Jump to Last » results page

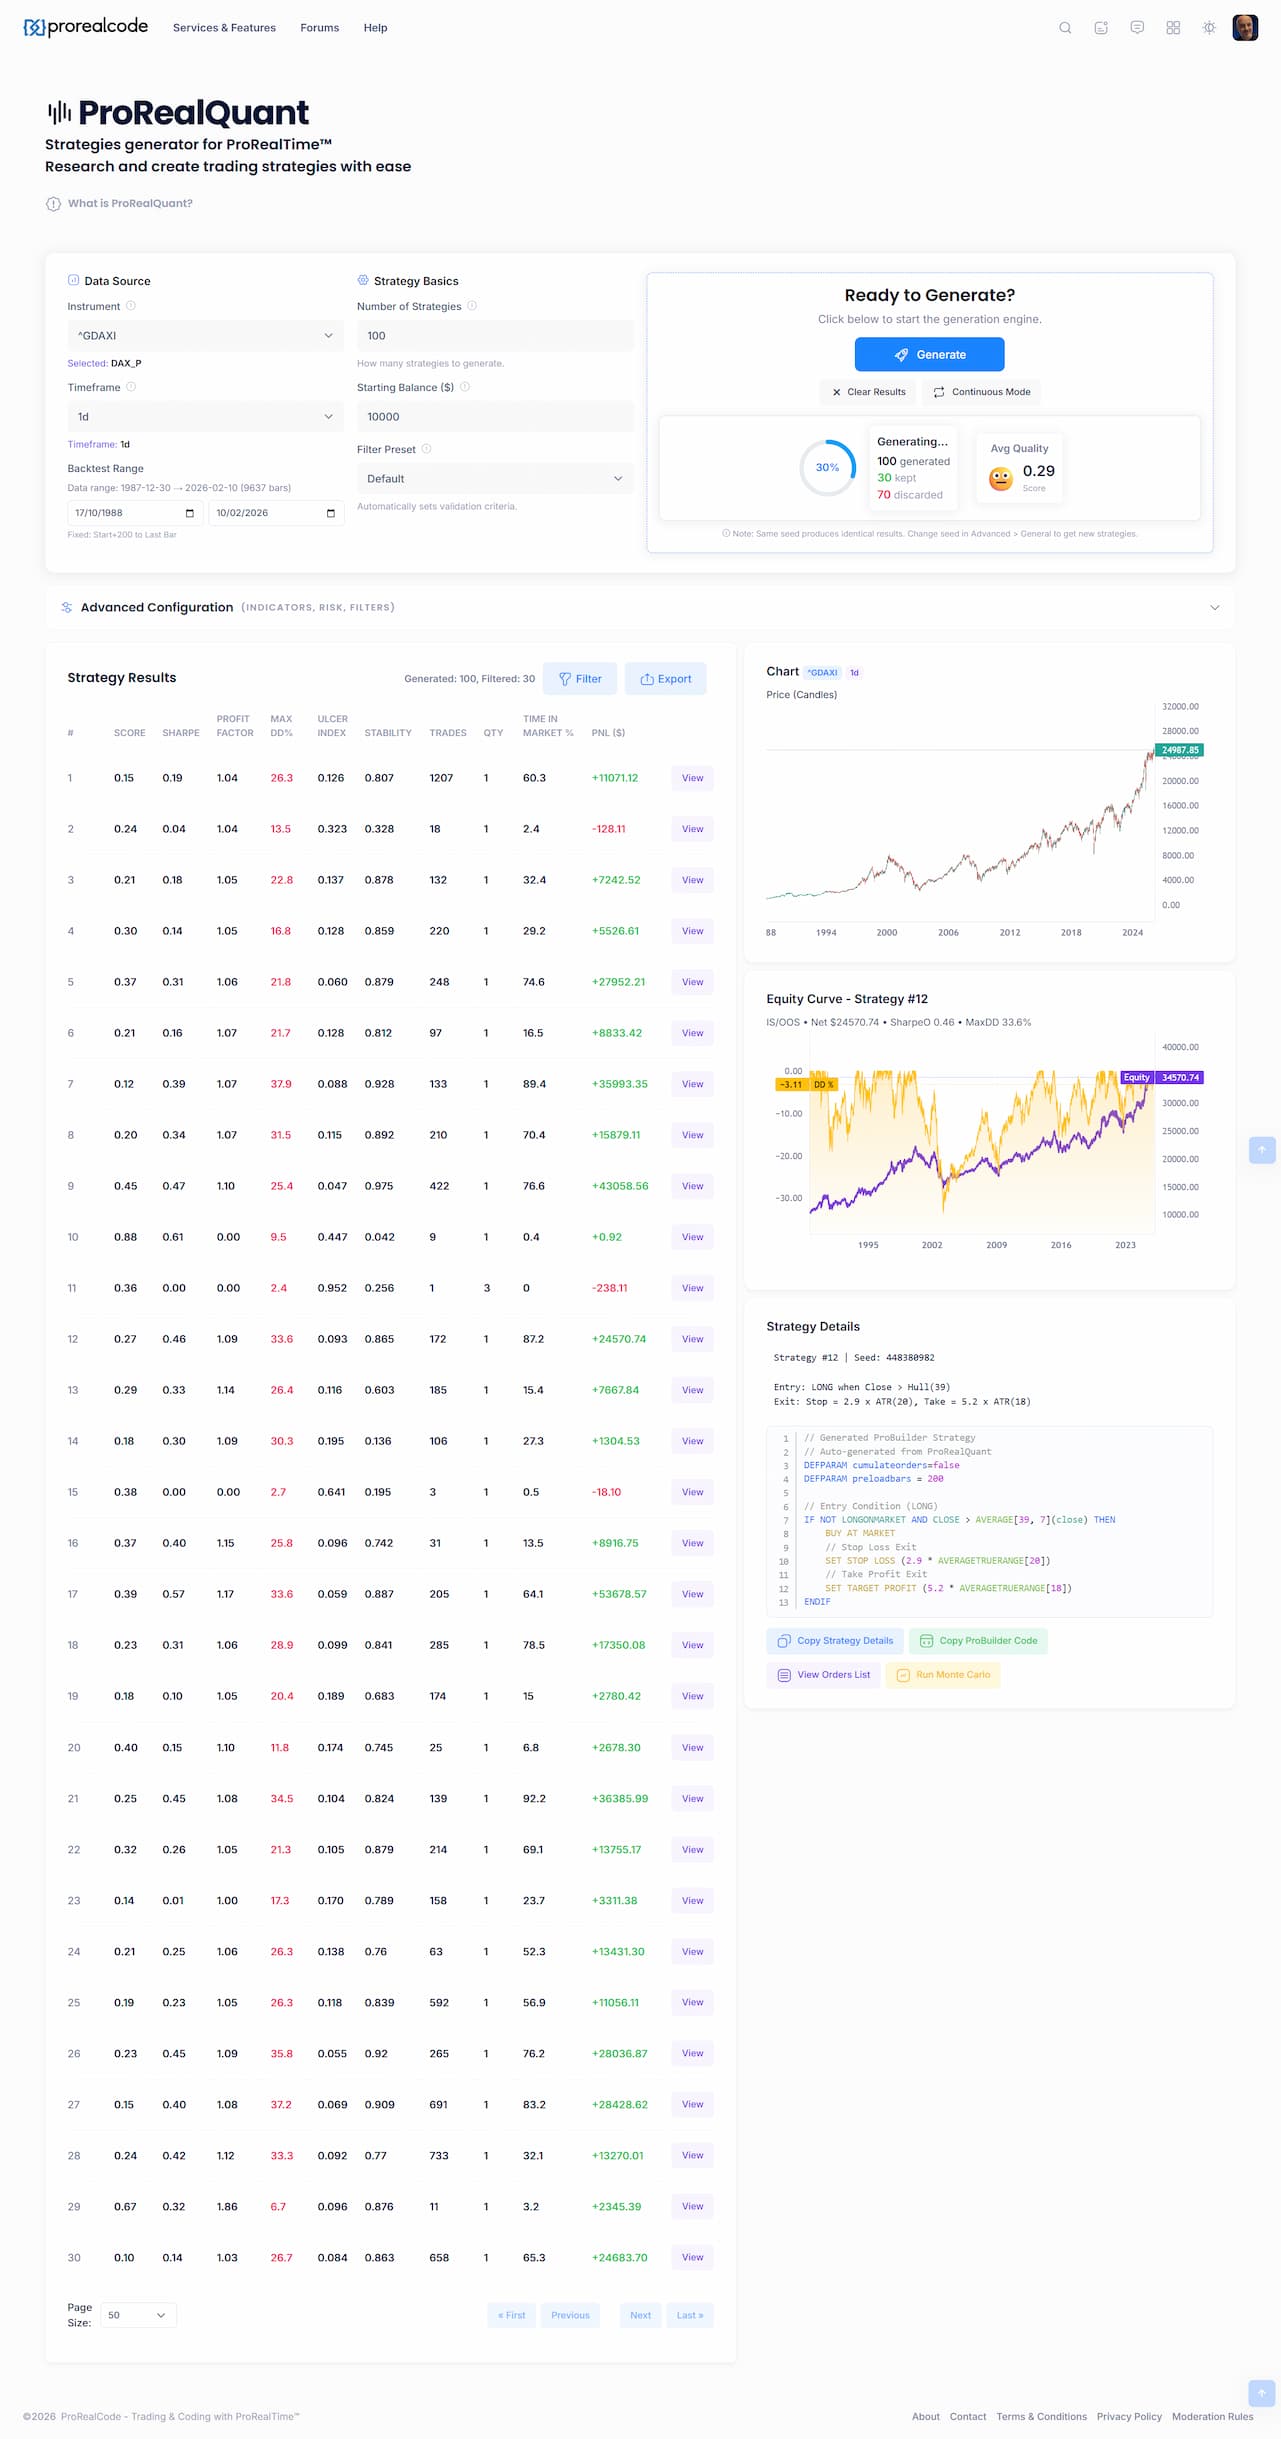pos(690,2315)
